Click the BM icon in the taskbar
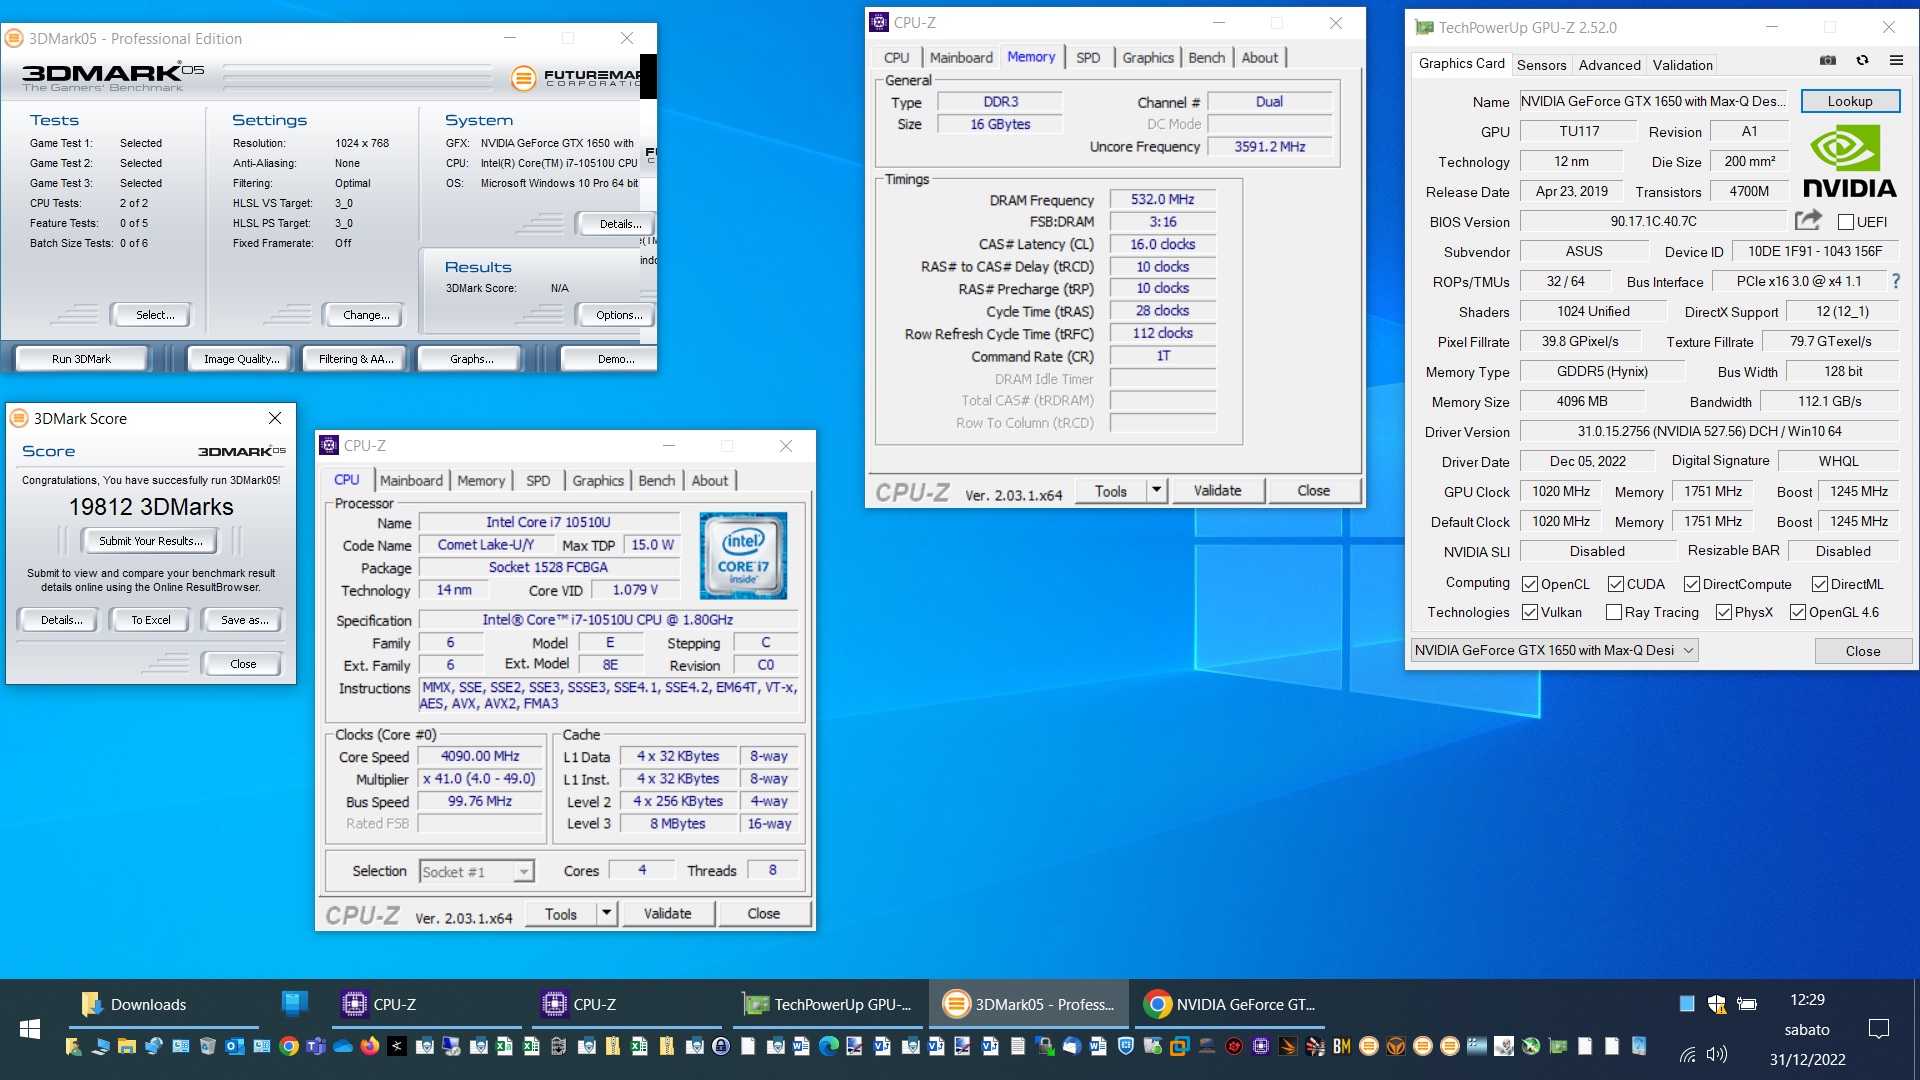 click(x=1342, y=1046)
